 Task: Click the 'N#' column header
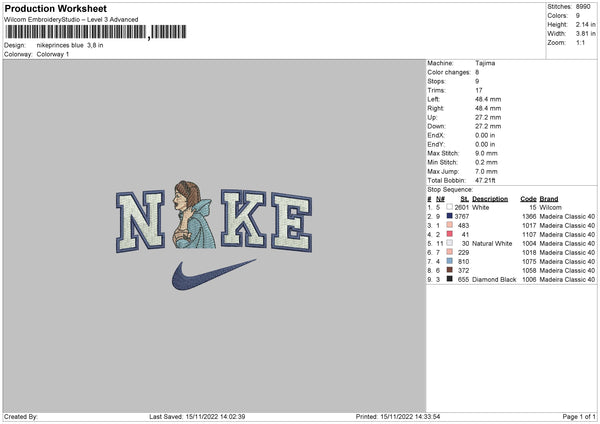(x=440, y=199)
